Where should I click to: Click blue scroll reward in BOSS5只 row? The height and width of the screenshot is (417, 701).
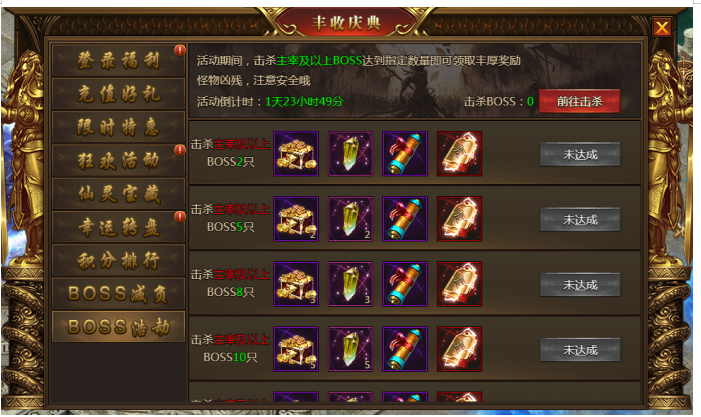click(405, 219)
